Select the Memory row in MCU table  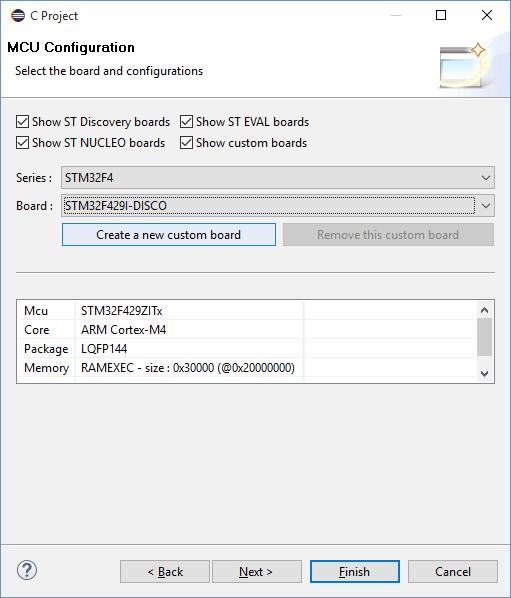[x=246, y=368]
